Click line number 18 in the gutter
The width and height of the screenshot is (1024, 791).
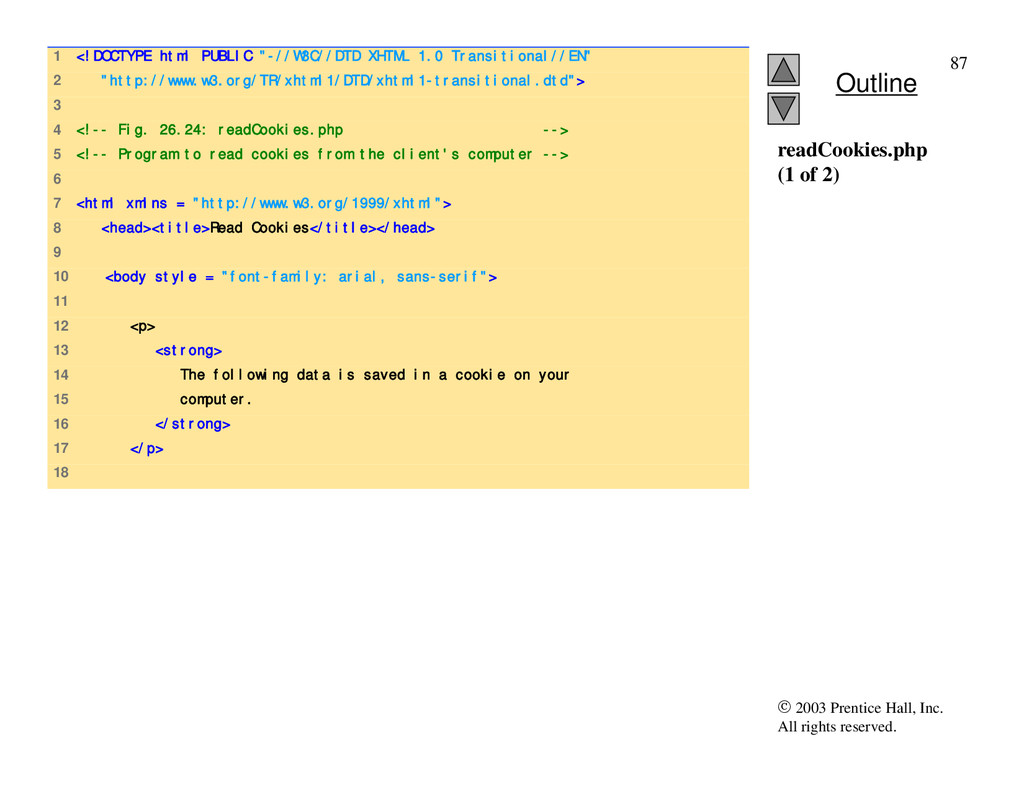[x=61, y=472]
